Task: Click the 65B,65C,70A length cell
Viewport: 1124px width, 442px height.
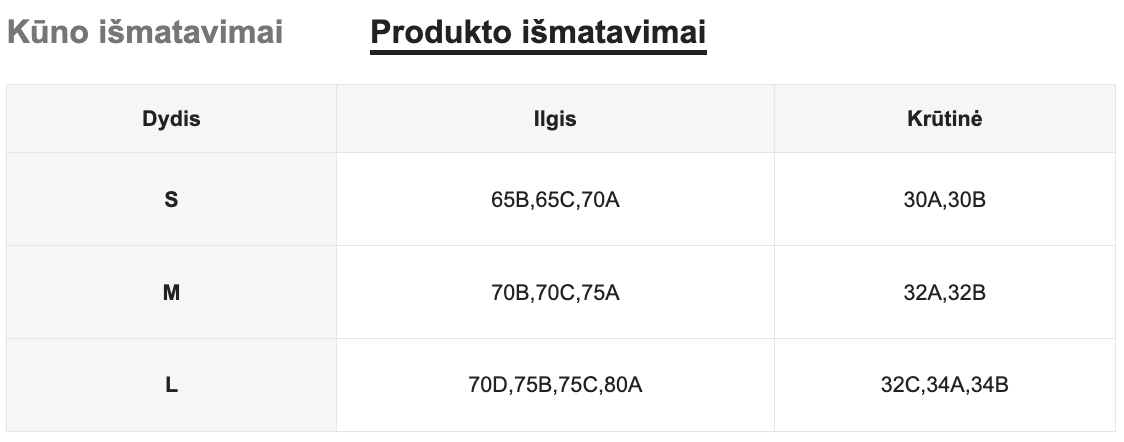Action: coord(555,200)
